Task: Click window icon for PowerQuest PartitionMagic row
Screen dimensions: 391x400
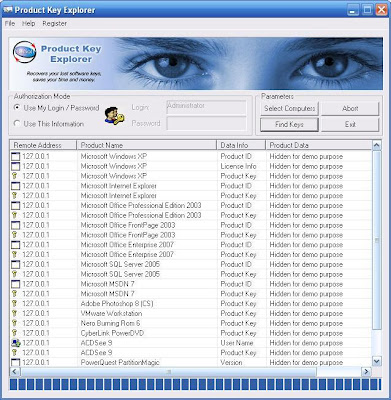Action: pos(15,362)
